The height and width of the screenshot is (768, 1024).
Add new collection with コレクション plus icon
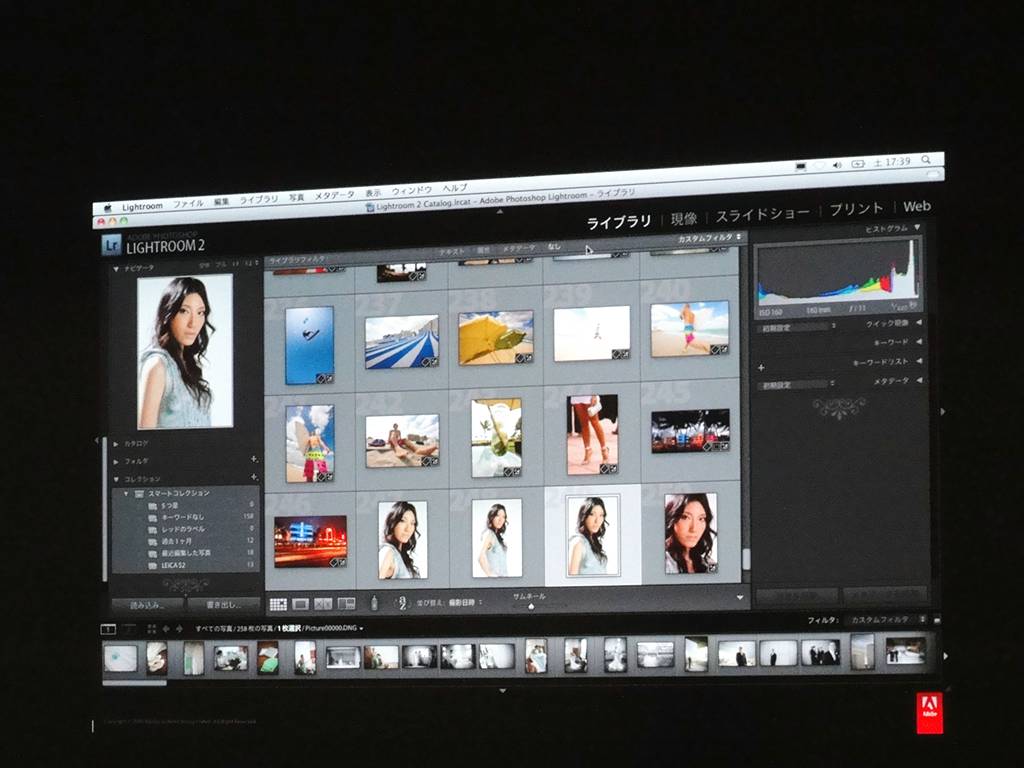tap(254, 477)
